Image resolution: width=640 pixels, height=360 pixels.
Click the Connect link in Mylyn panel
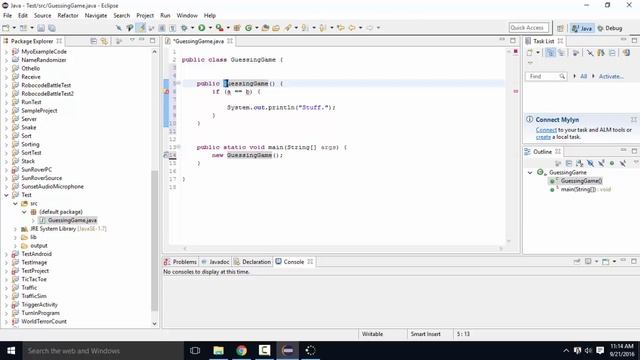coord(546,130)
